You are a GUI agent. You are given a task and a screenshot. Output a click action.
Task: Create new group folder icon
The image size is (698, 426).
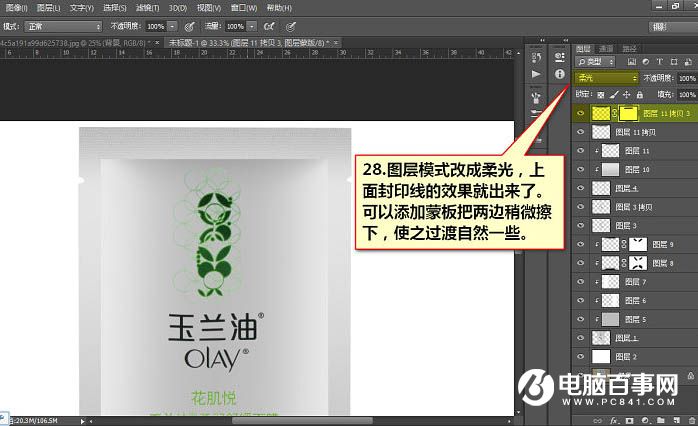[661, 420]
